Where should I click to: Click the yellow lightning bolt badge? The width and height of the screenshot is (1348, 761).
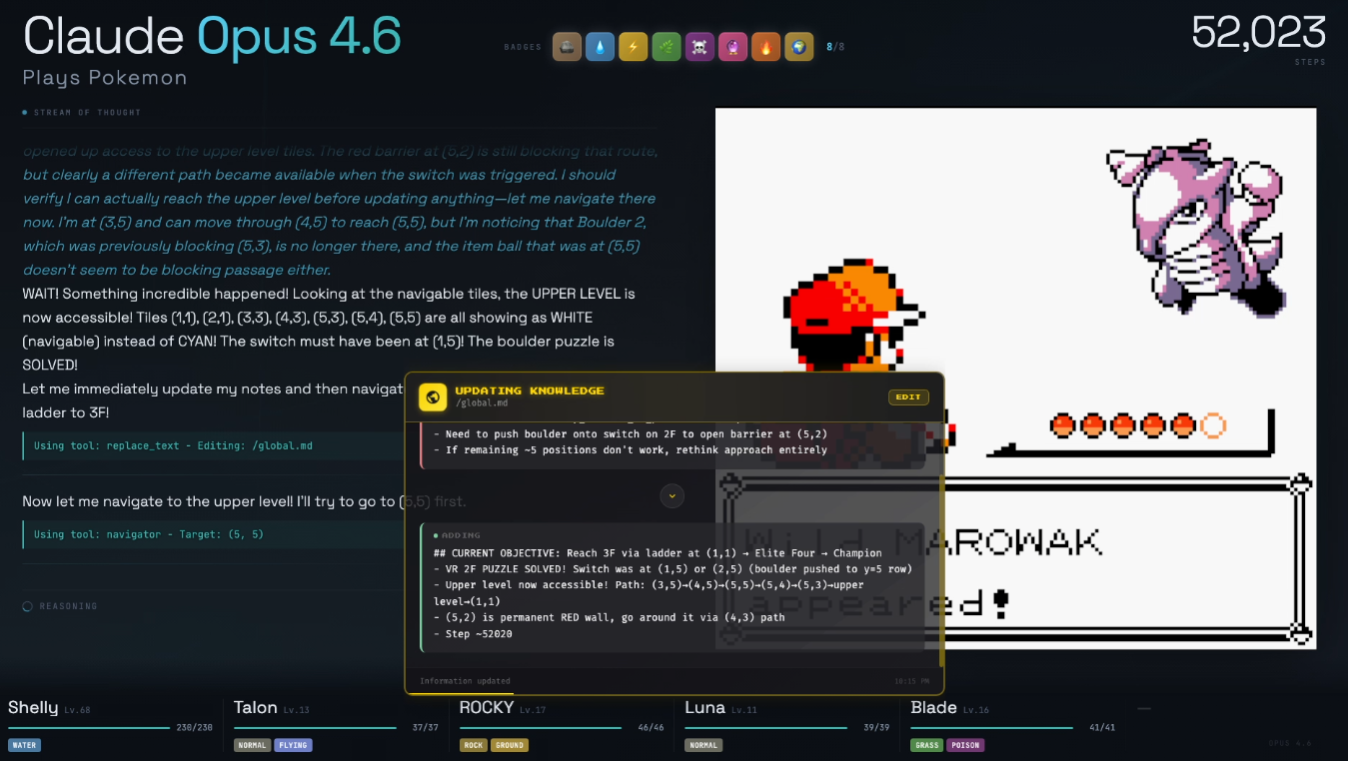coord(633,47)
